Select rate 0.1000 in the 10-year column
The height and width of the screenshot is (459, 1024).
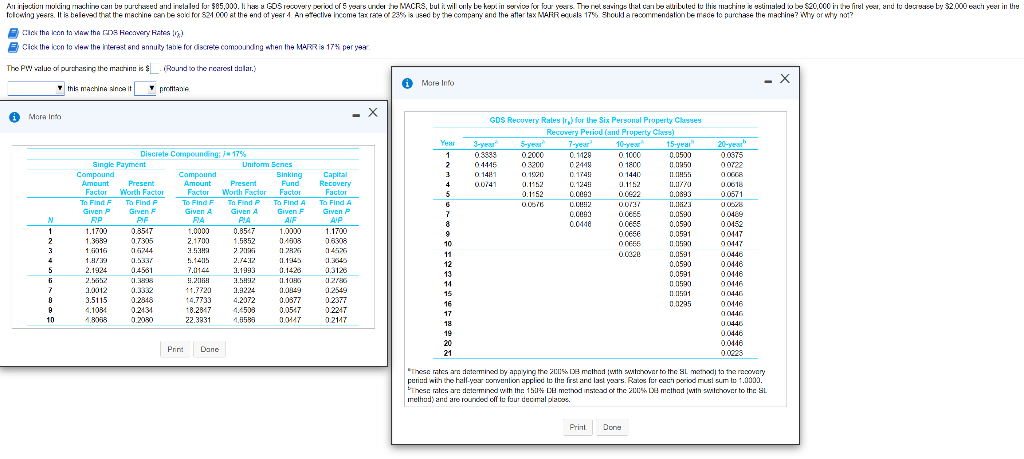tap(630, 155)
